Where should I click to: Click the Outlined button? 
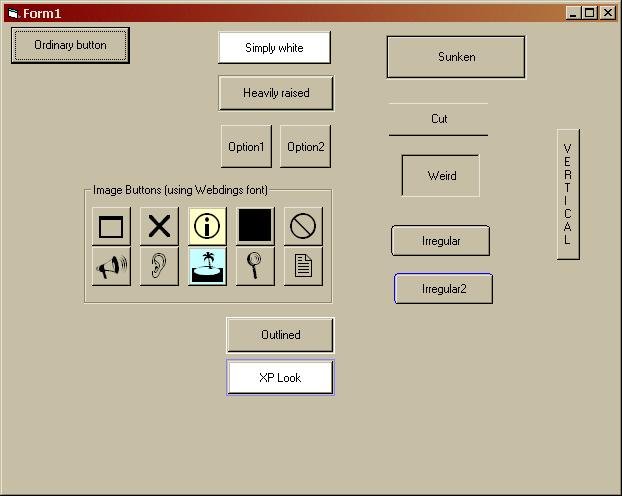tap(280, 335)
